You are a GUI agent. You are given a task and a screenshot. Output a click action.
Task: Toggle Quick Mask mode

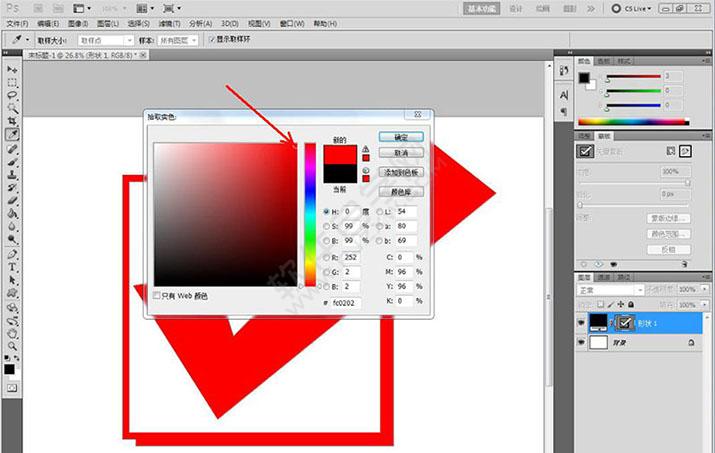(12, 388)
